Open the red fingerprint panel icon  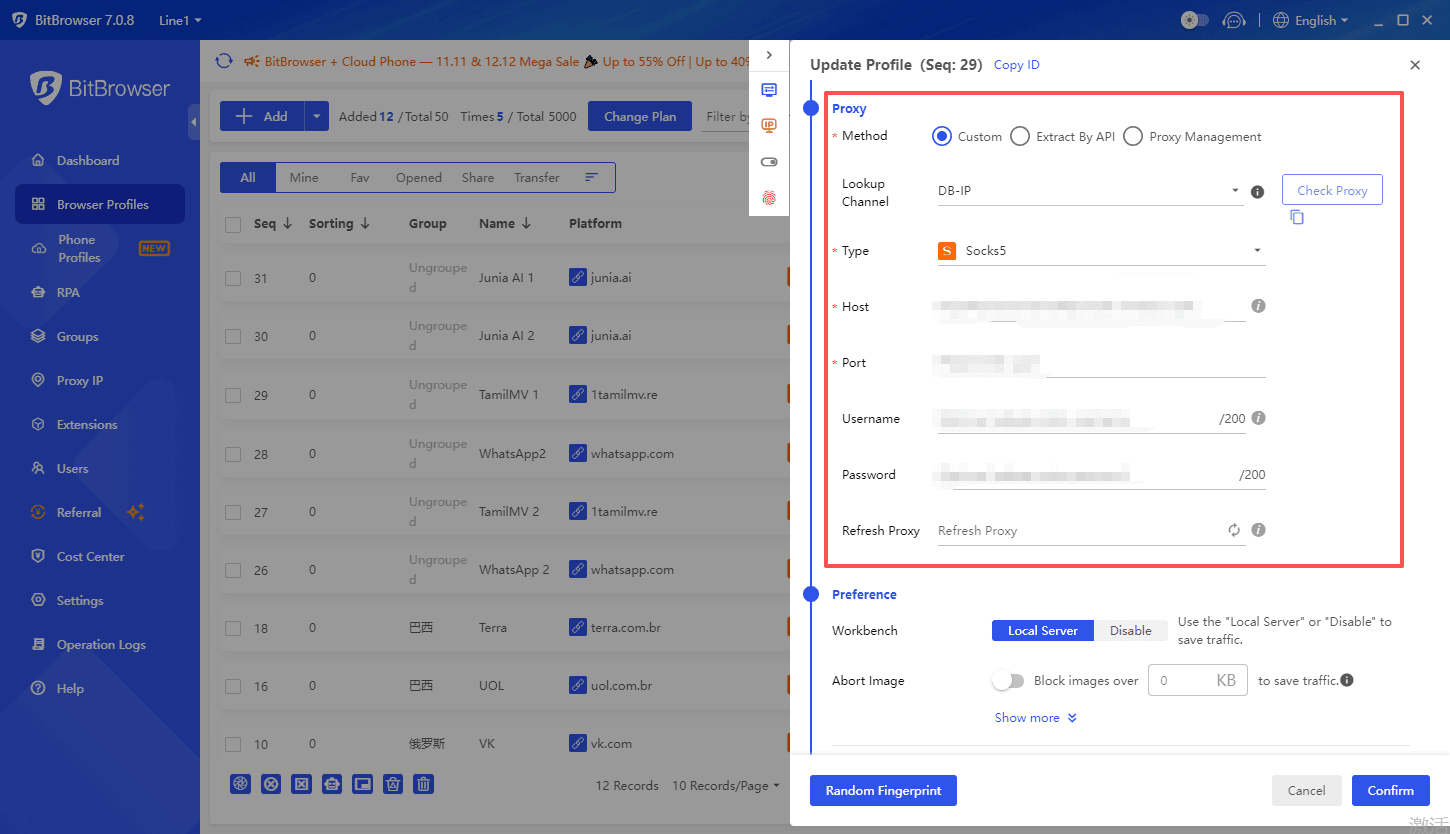pos(769,198)
